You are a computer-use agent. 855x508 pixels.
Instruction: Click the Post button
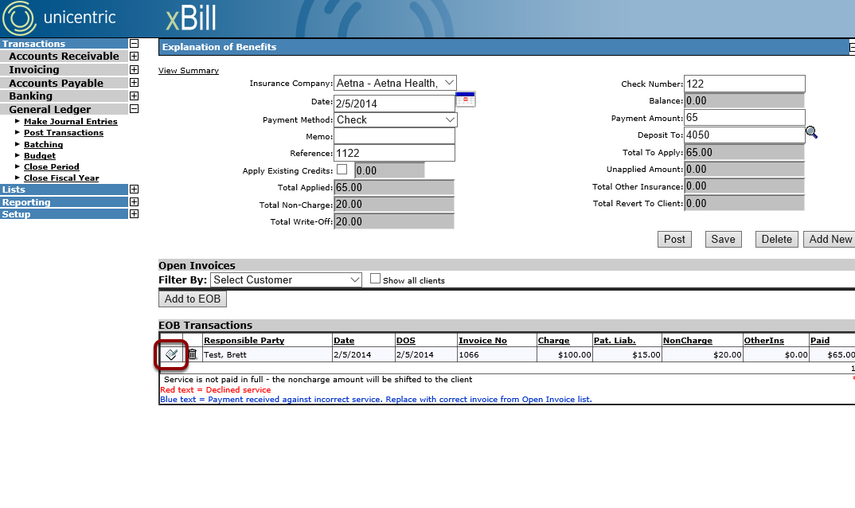click(x=674, y=239)
